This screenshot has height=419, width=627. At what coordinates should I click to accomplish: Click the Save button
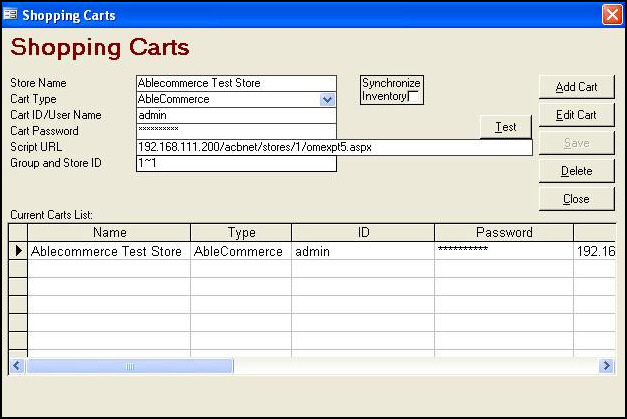tap(576, 143)
